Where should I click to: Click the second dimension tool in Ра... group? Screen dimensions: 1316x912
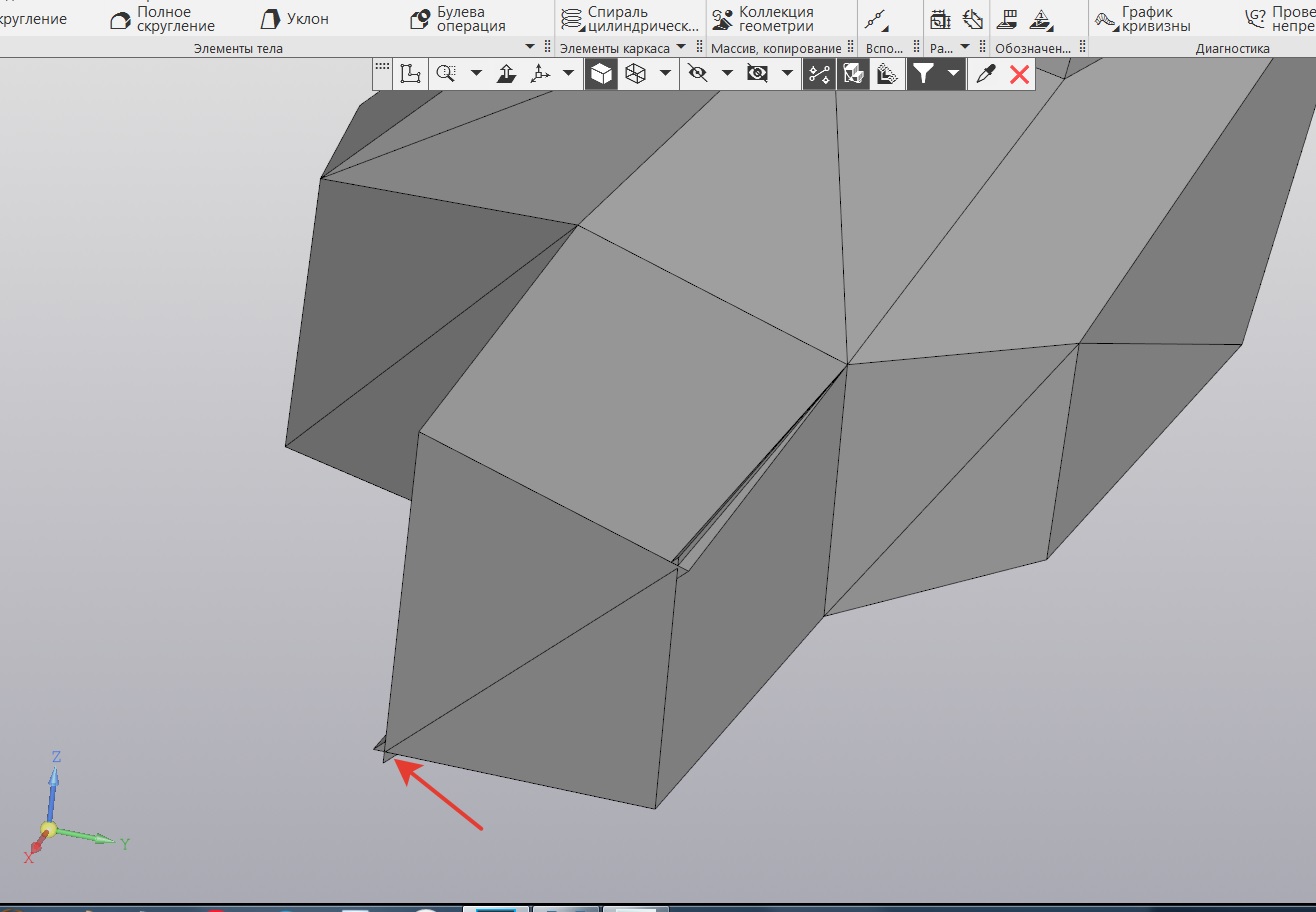[x=972, y=19]
